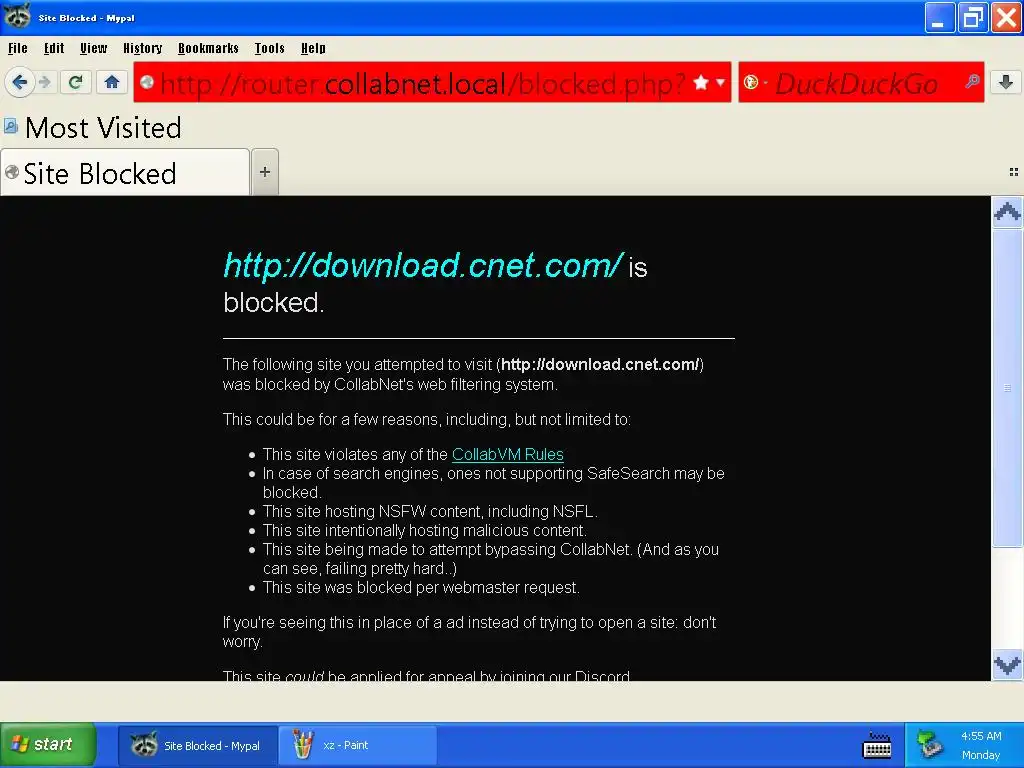Image resolution: width=1024 pixels, height=768 pixels.
Task: Go to the home page icon
Action: (112, 82)
